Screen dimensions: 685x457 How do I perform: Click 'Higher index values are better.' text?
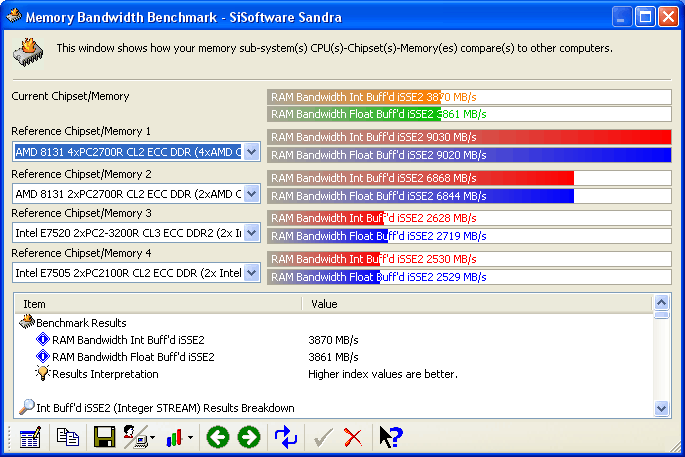(x=383, y=374)
